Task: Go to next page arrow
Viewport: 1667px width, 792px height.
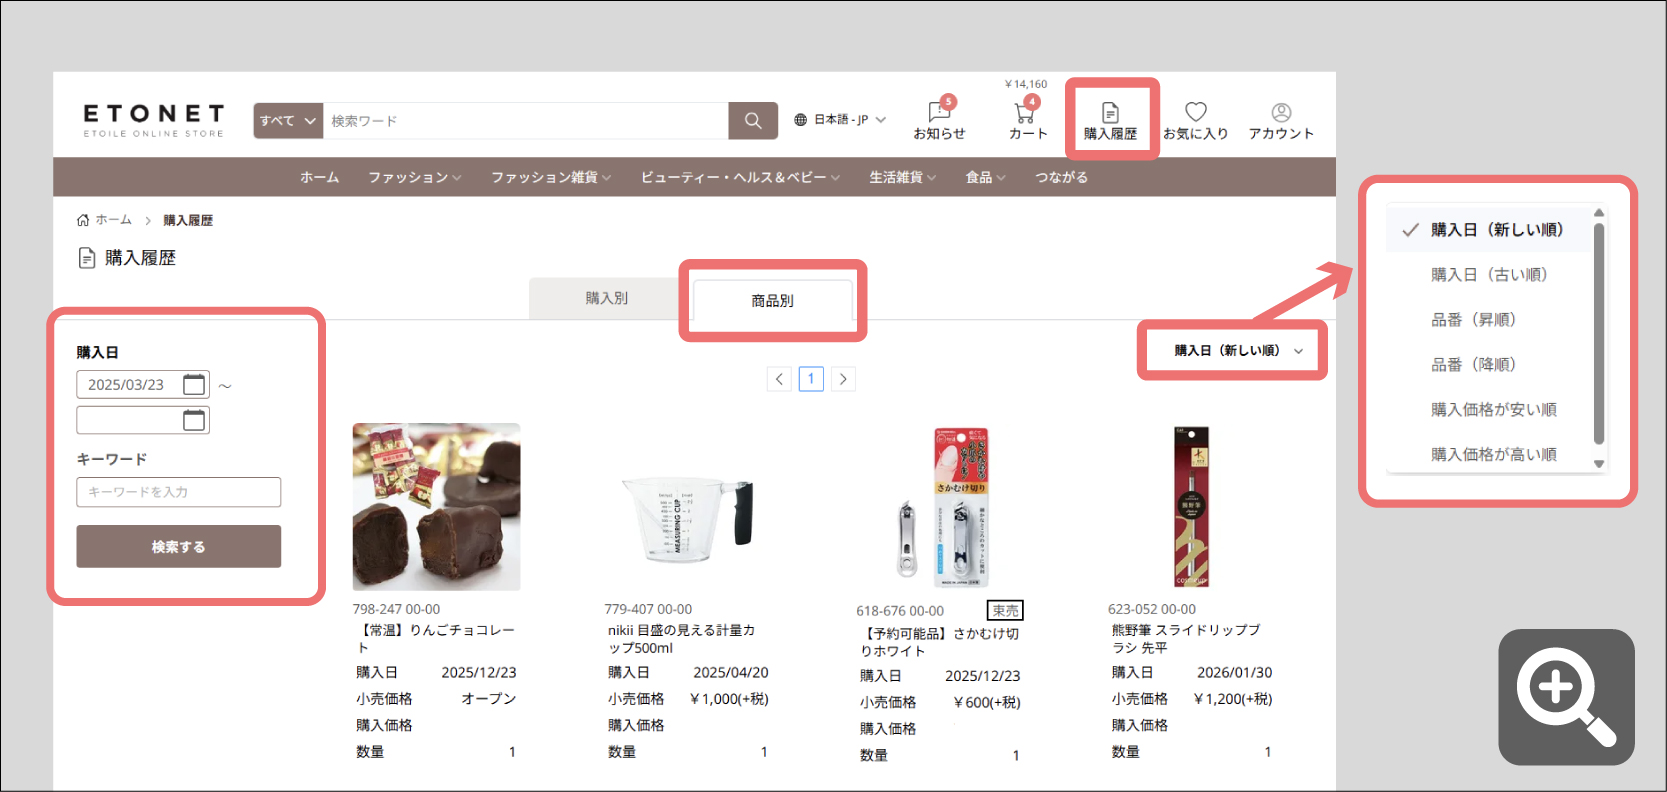Action: [843, 379]
